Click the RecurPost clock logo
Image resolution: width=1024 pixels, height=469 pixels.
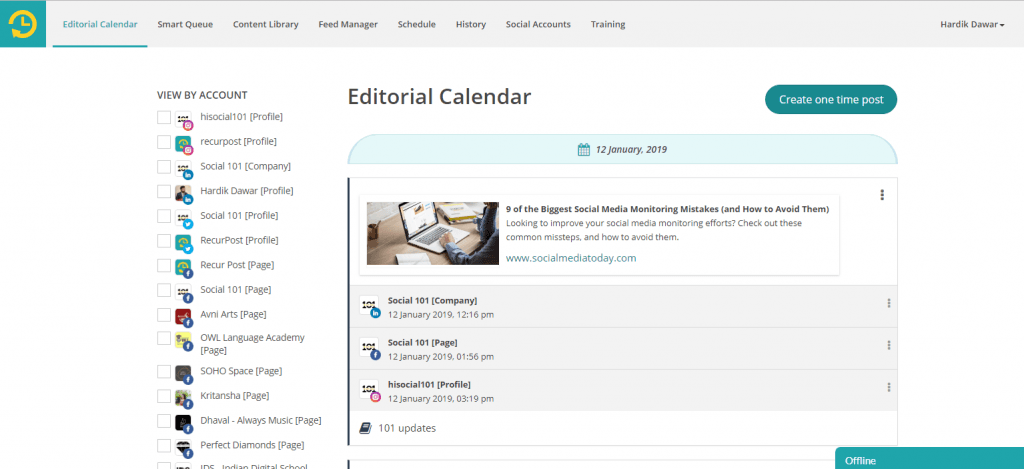pos(23,24)
